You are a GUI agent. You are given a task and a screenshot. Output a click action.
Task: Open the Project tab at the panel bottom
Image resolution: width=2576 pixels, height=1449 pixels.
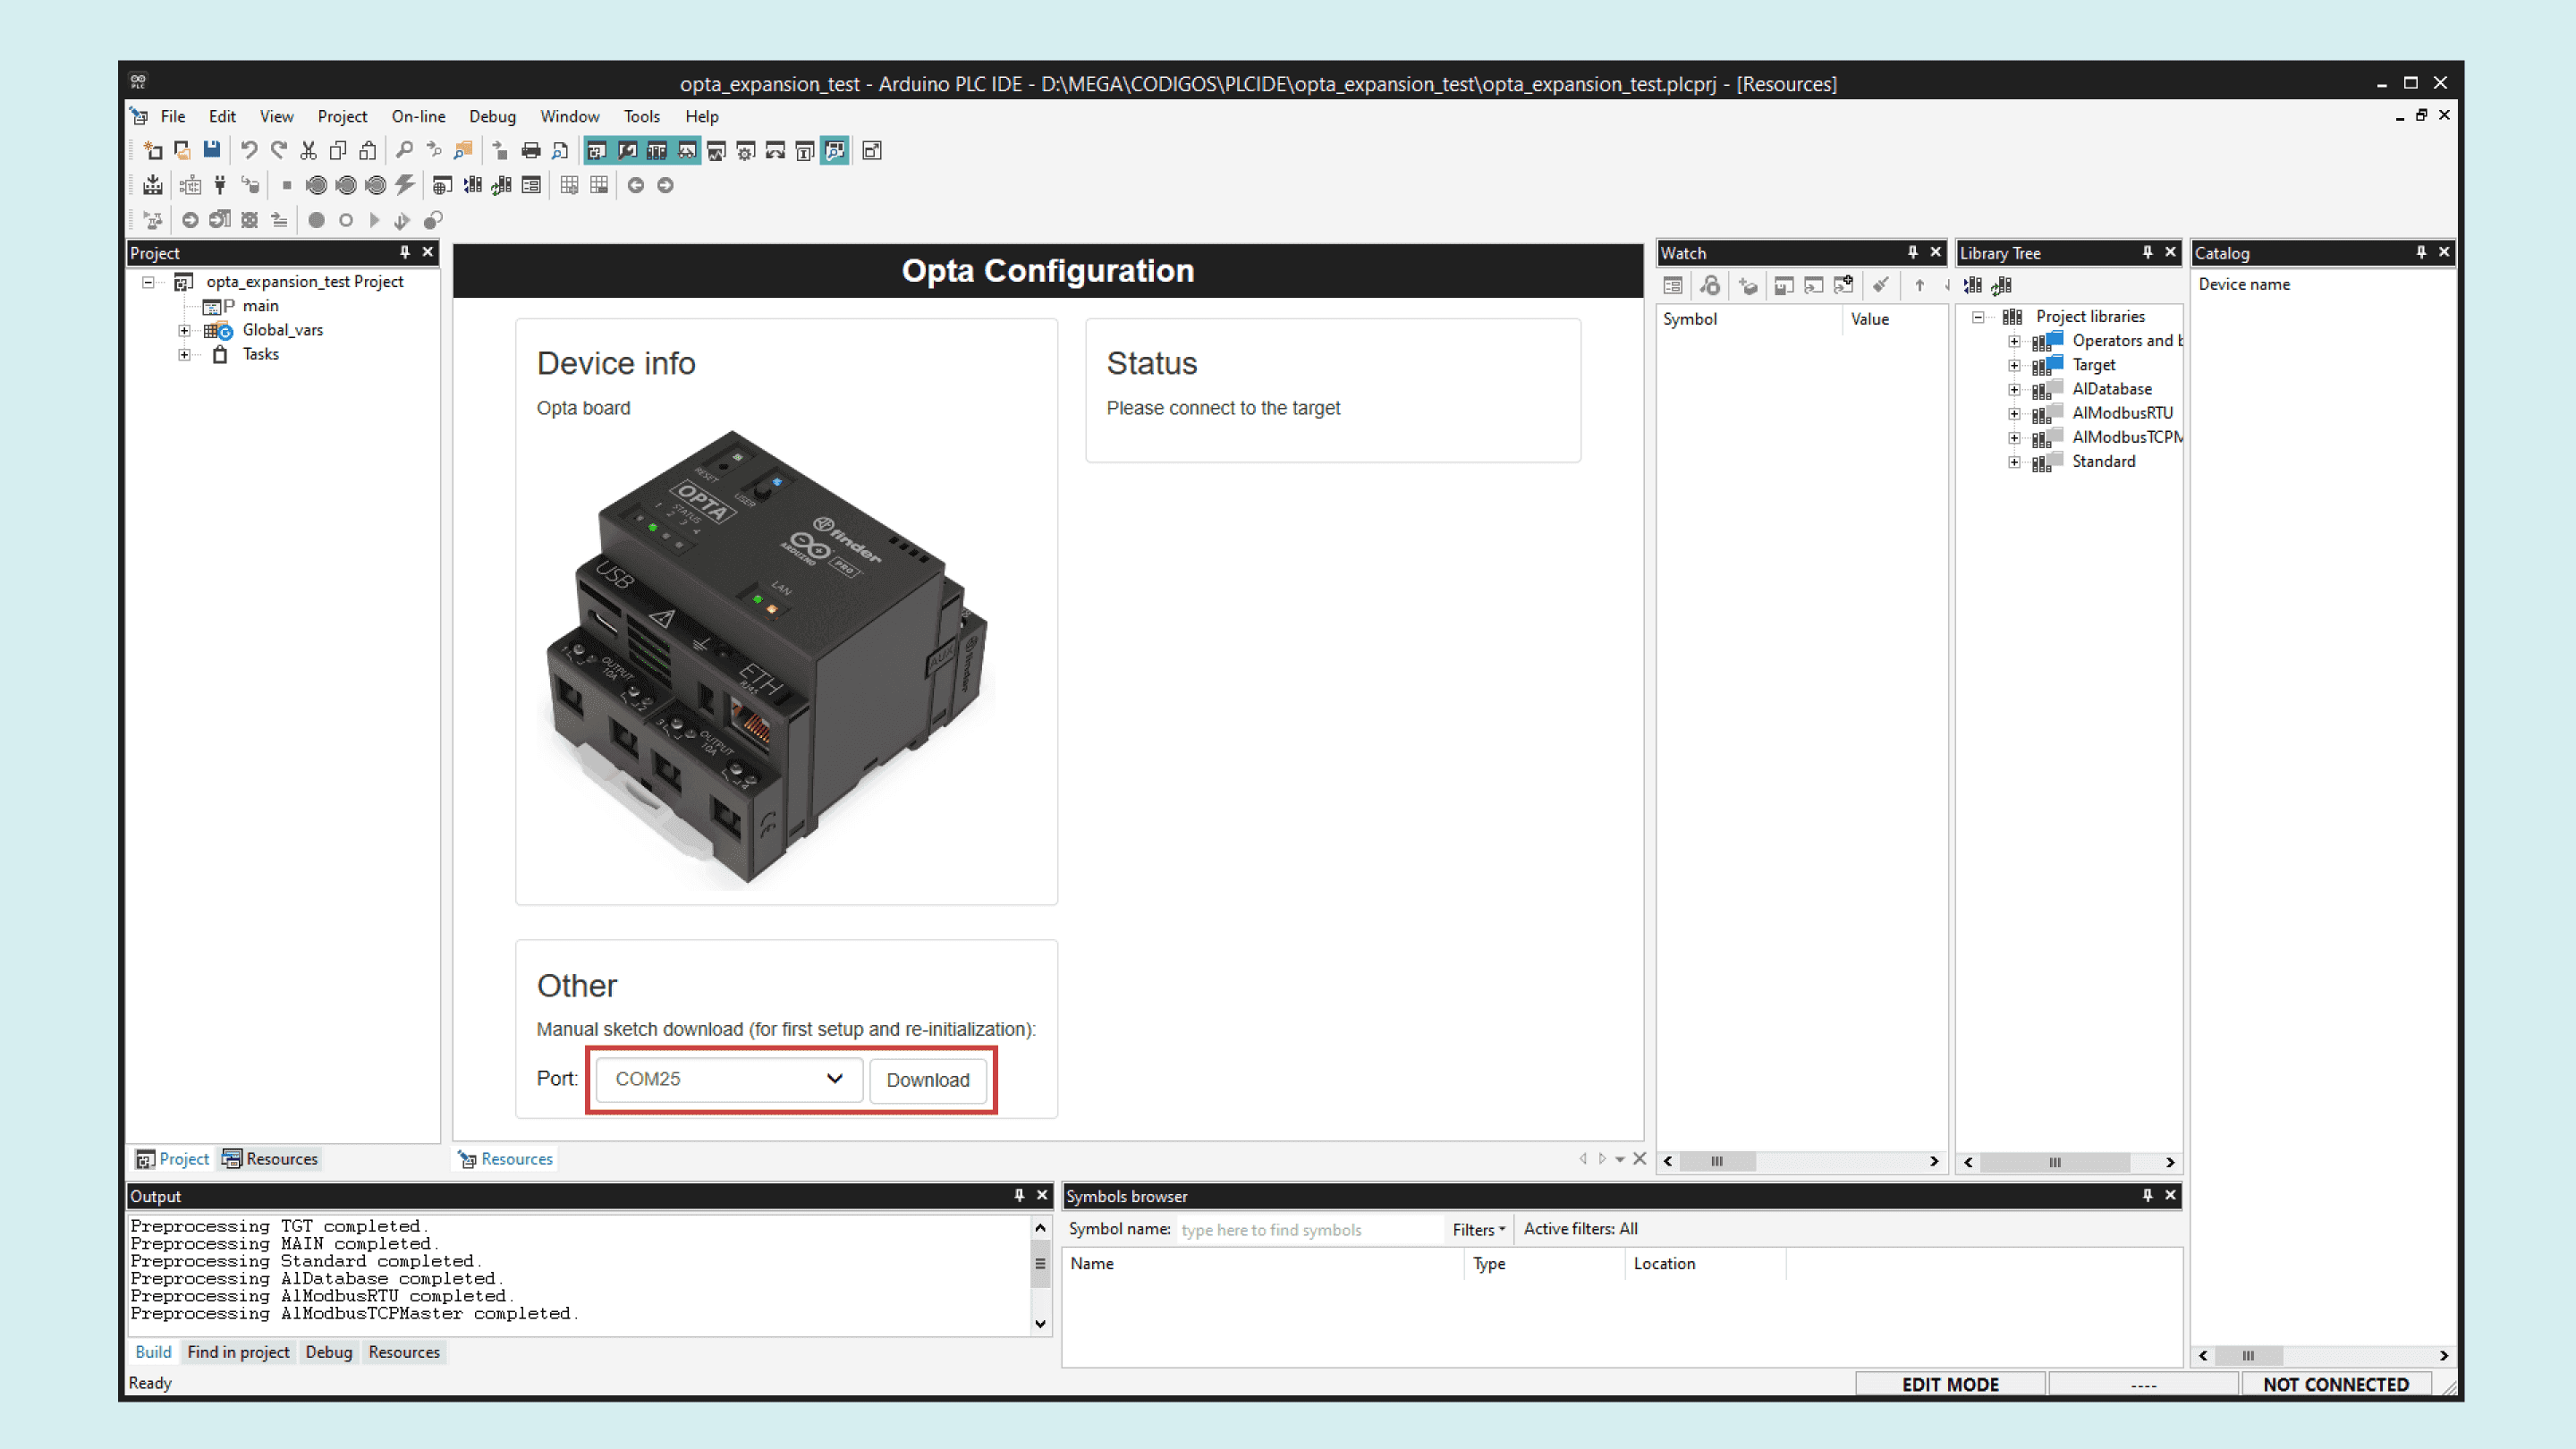[173, 1159]
